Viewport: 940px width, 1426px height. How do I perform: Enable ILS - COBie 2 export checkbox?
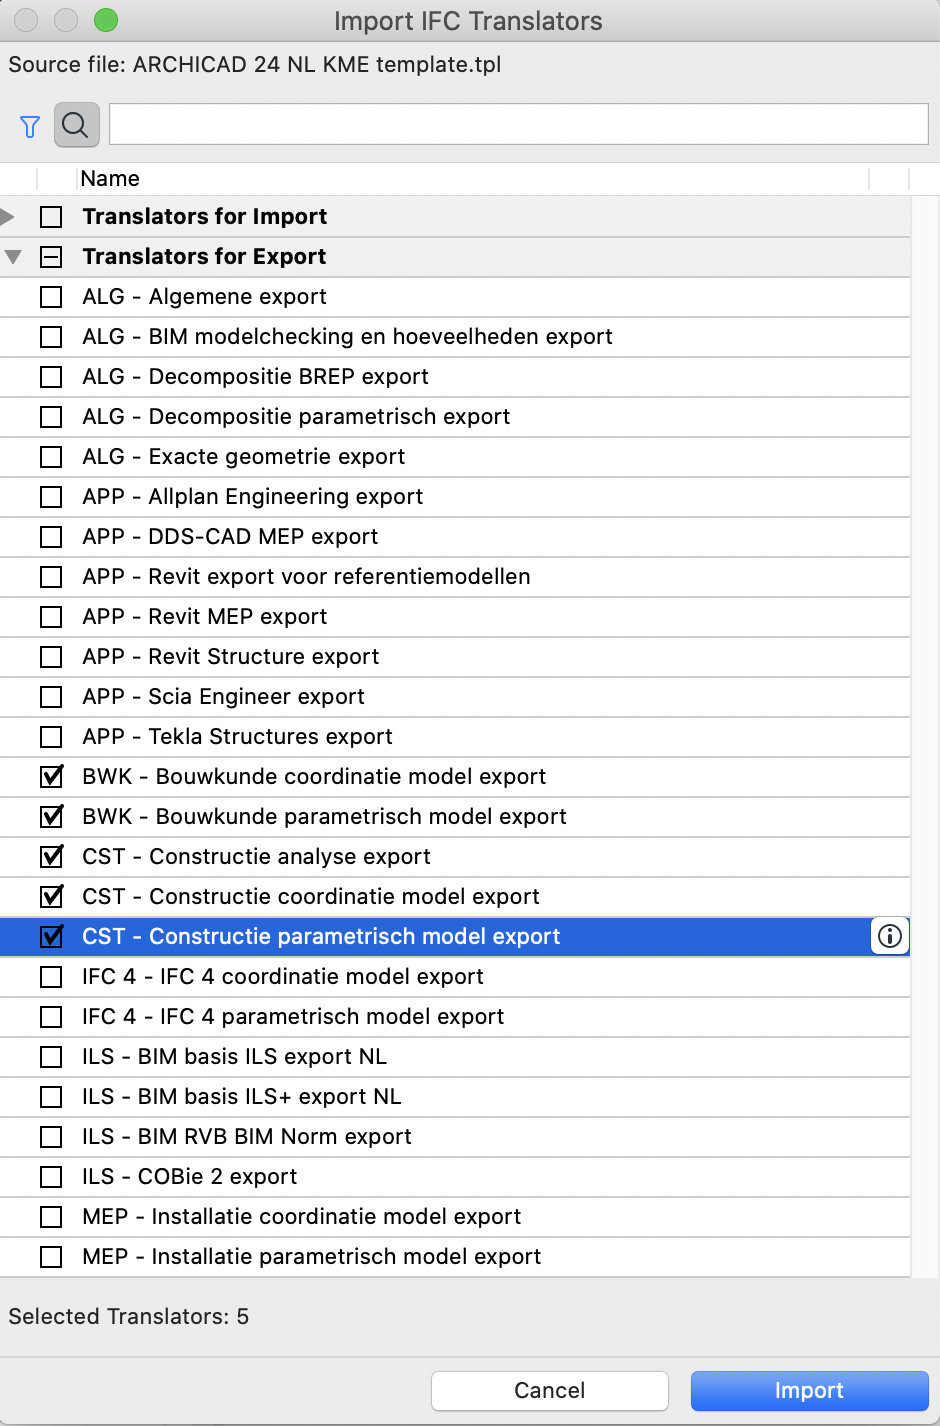51,1177
